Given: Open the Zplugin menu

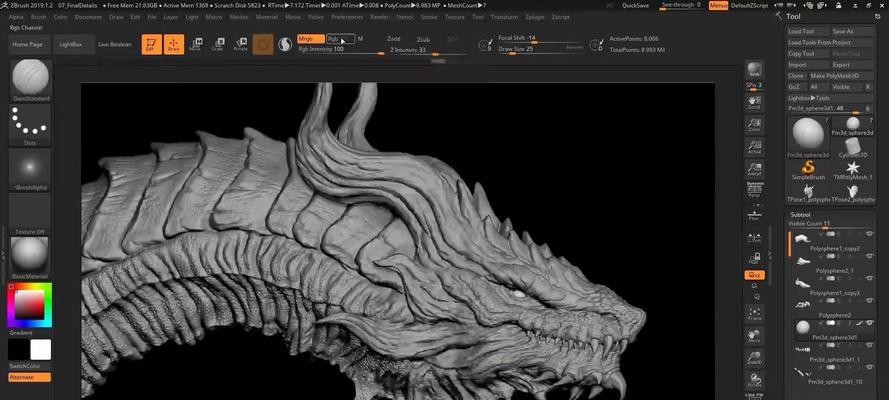Looking at the screenshot, I should (x=535, y=17).
